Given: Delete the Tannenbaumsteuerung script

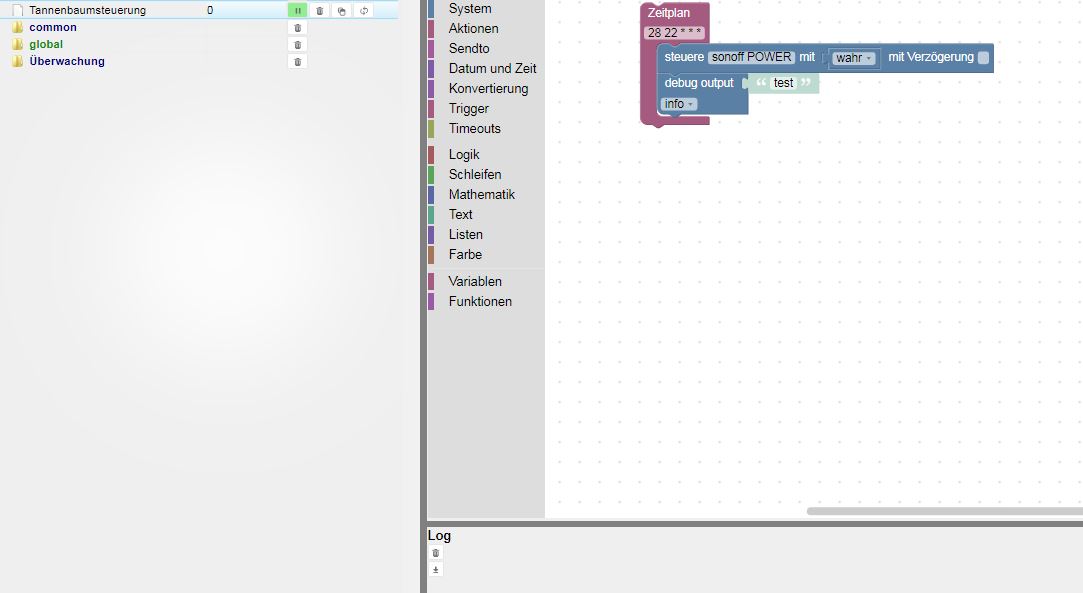Looking at the screenshot, I should [320, 10].
